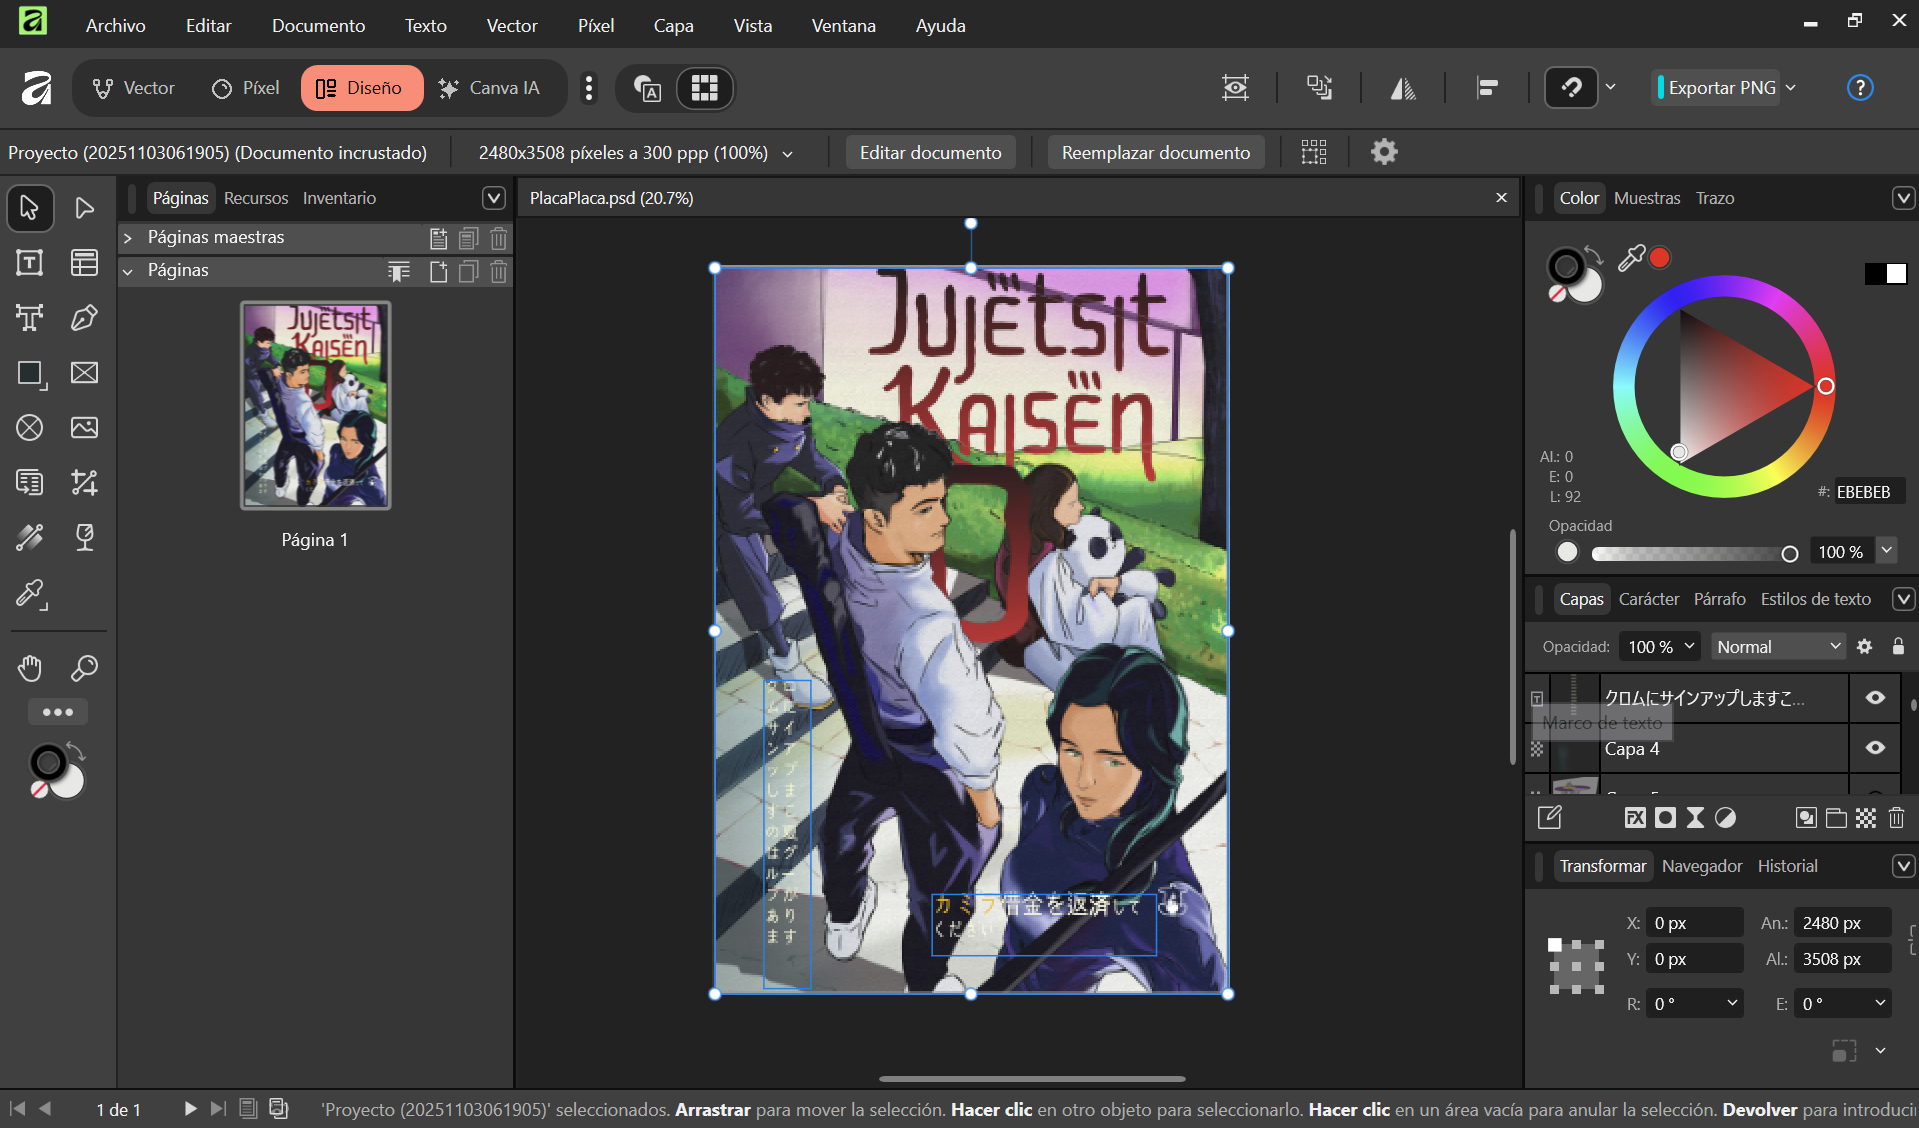This screenshot has width=1919, height=1128.
Task: Click the Reemplazar documento button
Action: tap(1155, 153)
